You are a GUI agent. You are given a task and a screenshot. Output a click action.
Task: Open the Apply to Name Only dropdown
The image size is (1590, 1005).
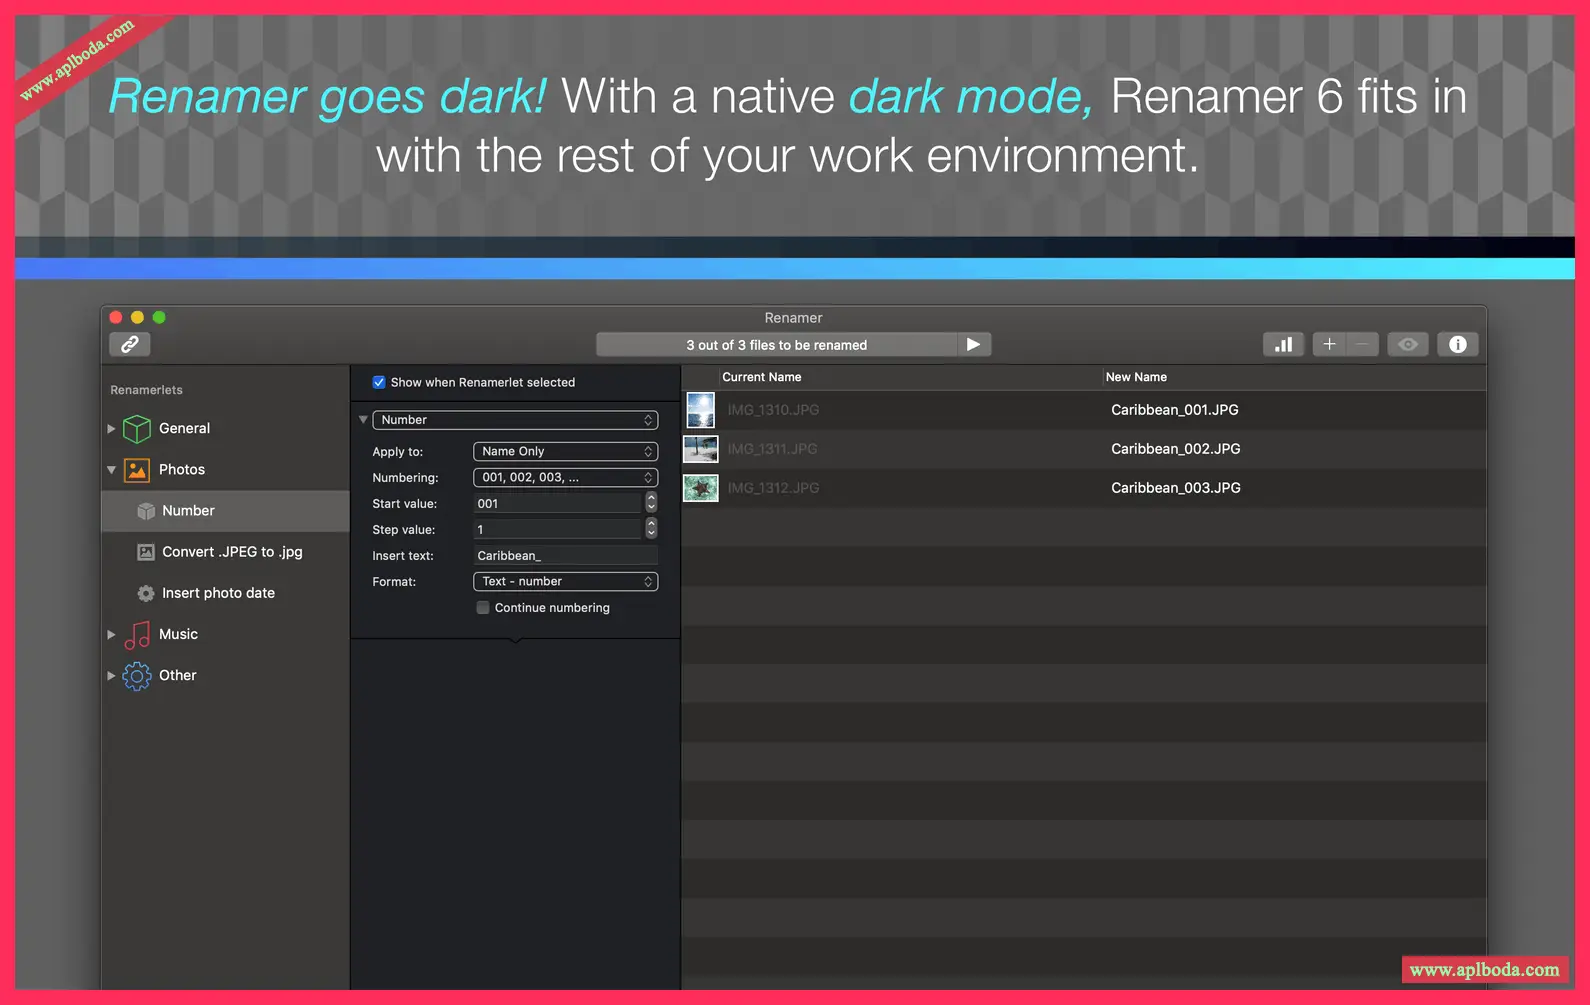(x=565, y=452)
